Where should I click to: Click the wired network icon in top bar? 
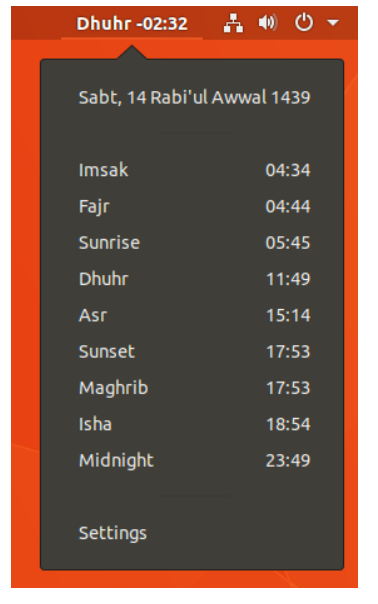[233, 23]
